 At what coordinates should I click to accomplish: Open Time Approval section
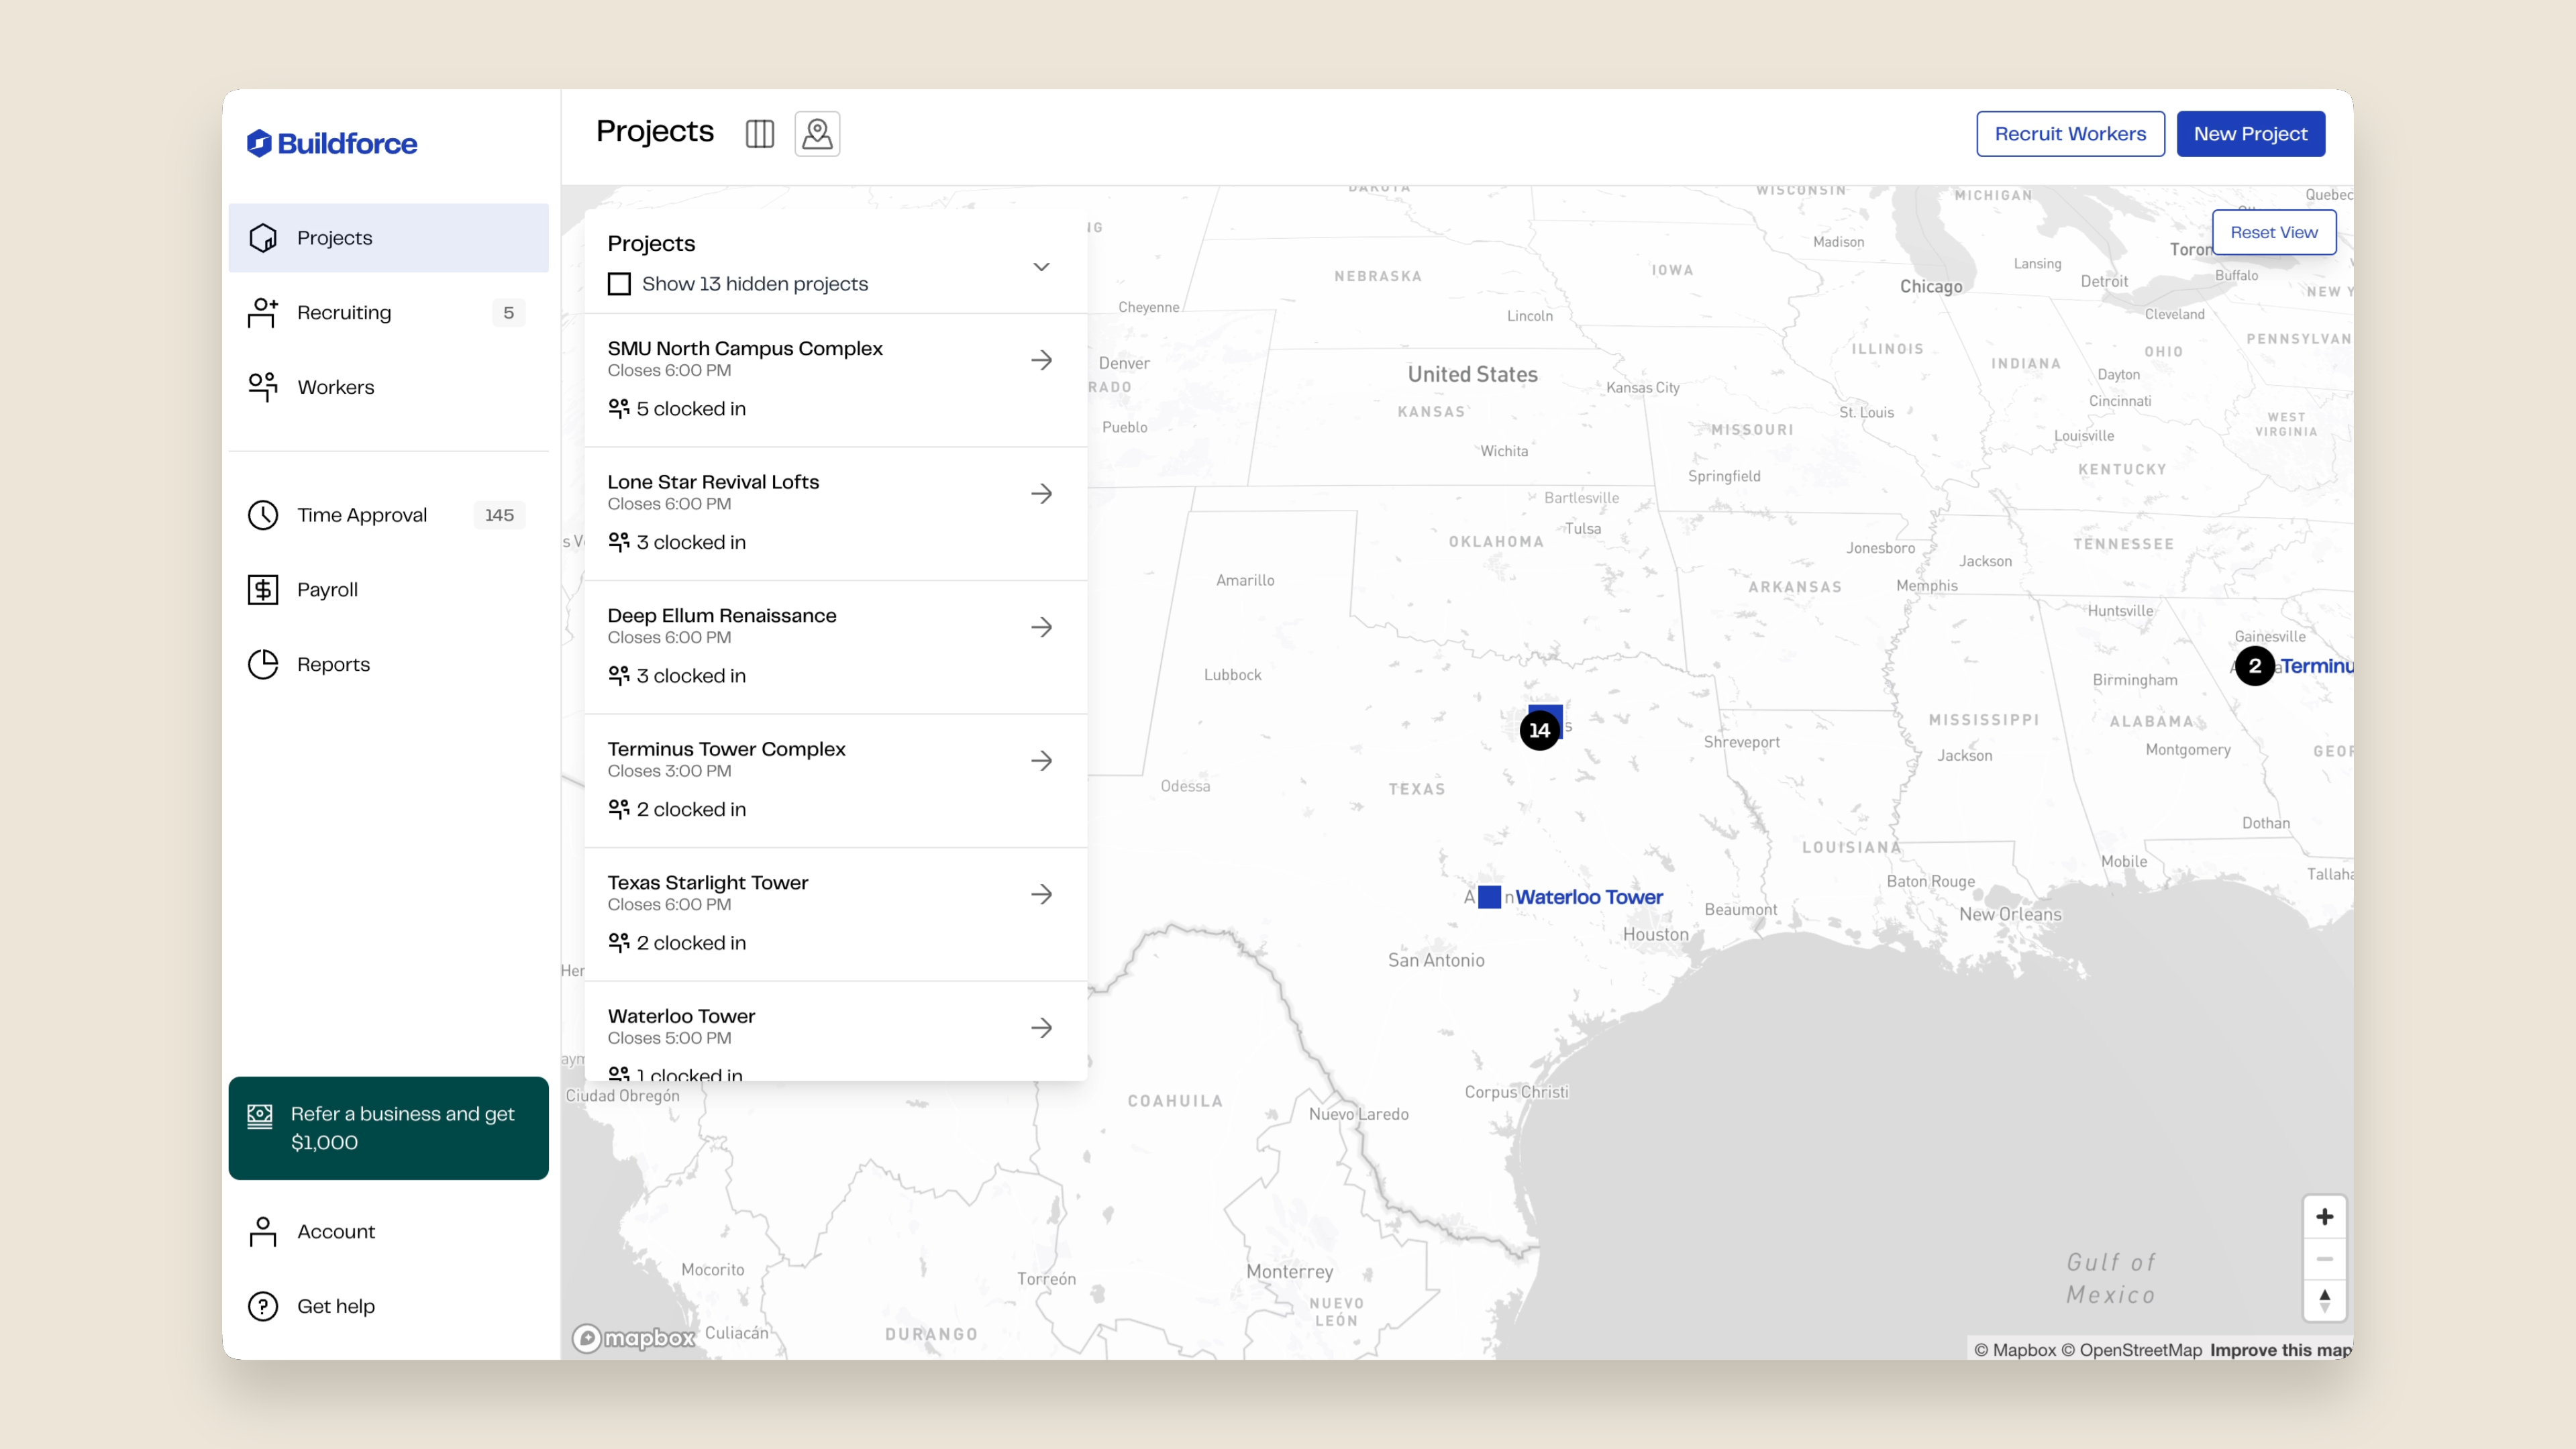click(388, 515)
